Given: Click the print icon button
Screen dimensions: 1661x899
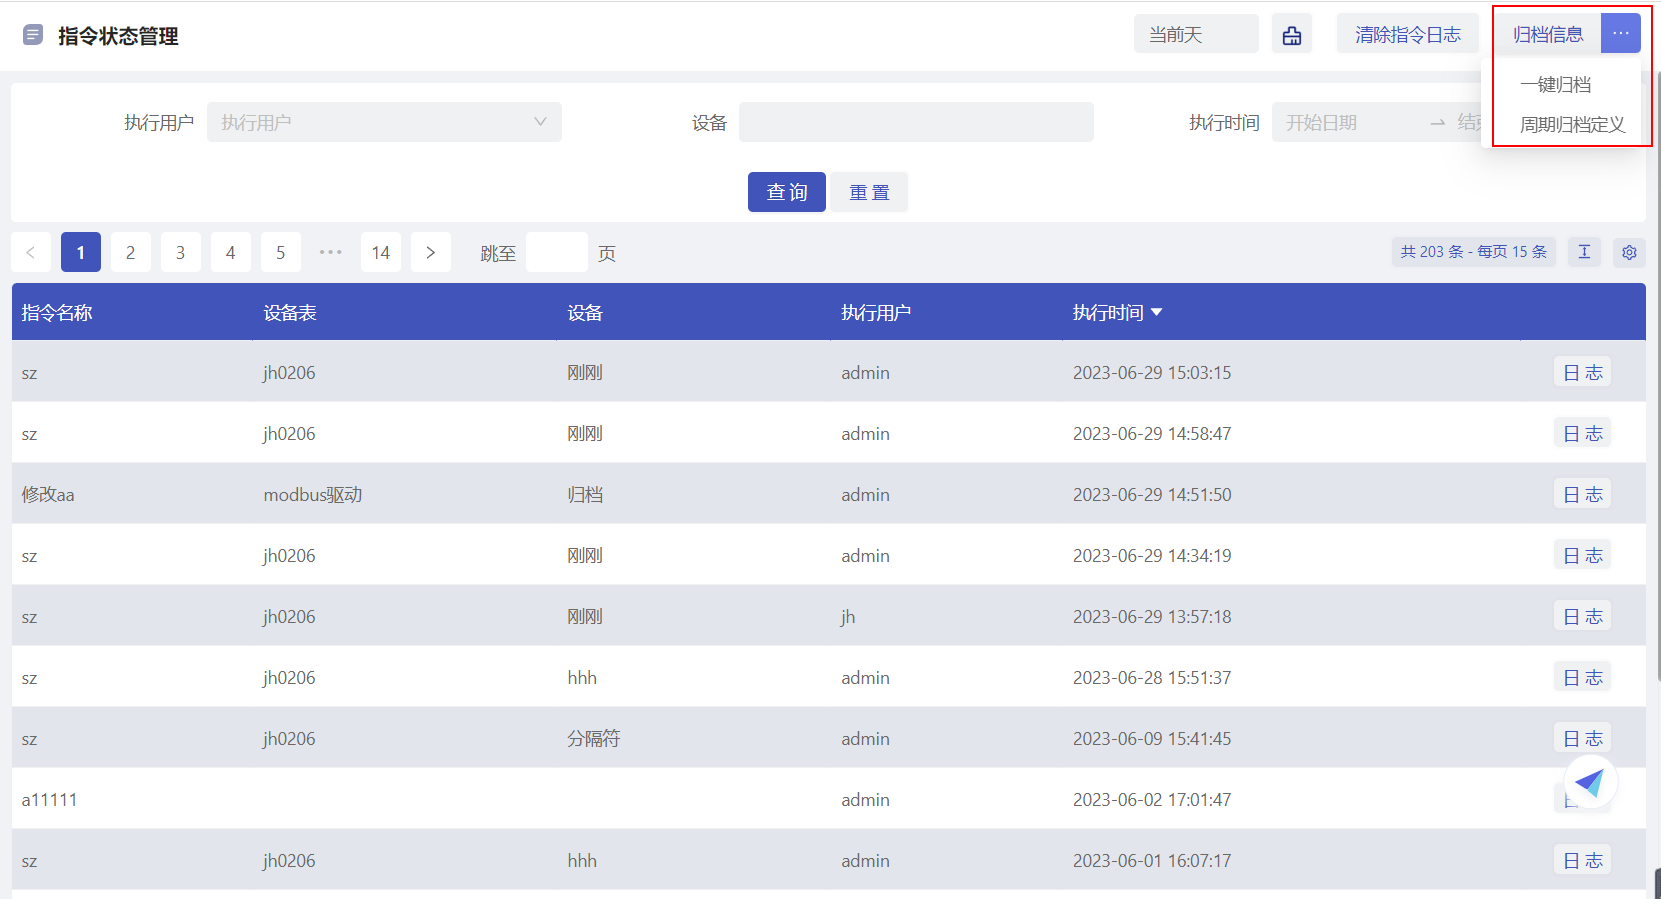Looking at the screenshot, I should click(1292, 35).
